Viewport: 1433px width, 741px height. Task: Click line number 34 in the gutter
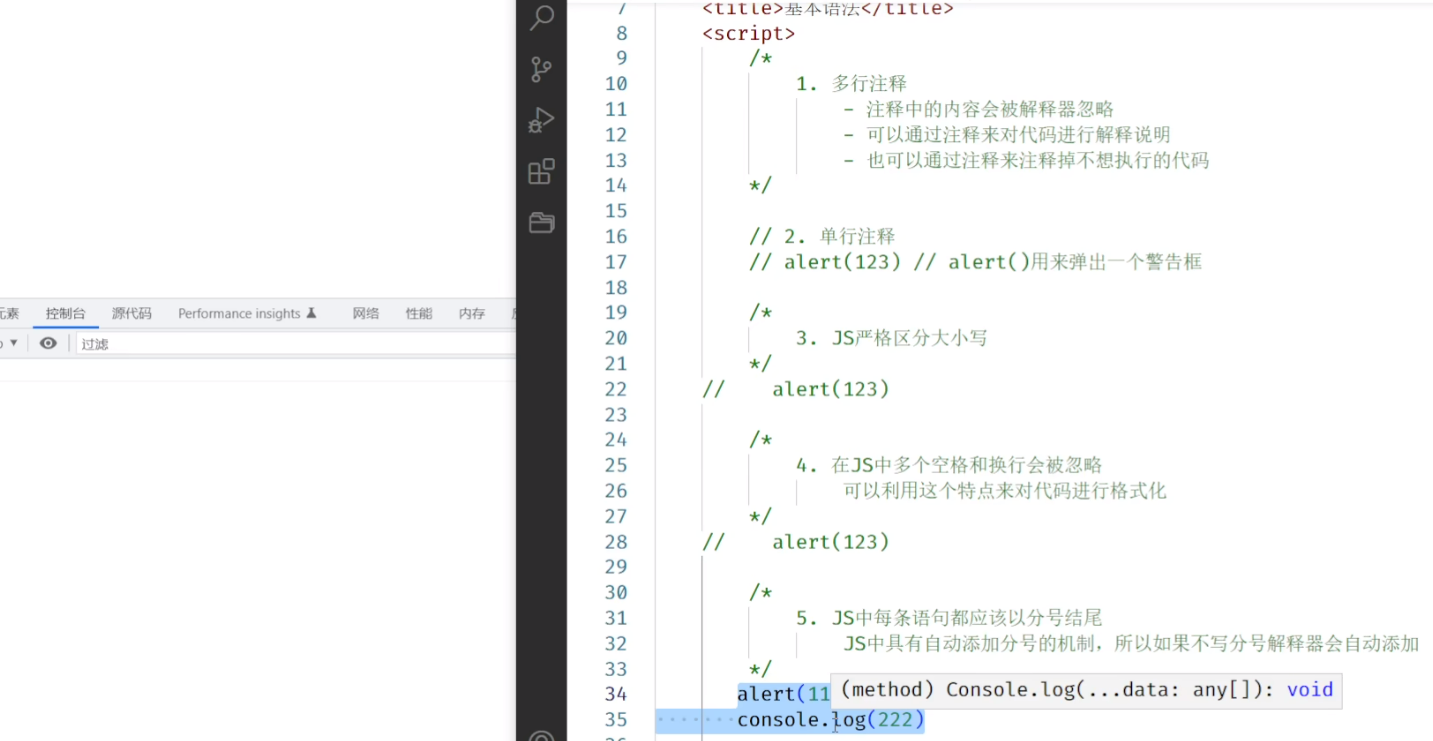[616, 694]
